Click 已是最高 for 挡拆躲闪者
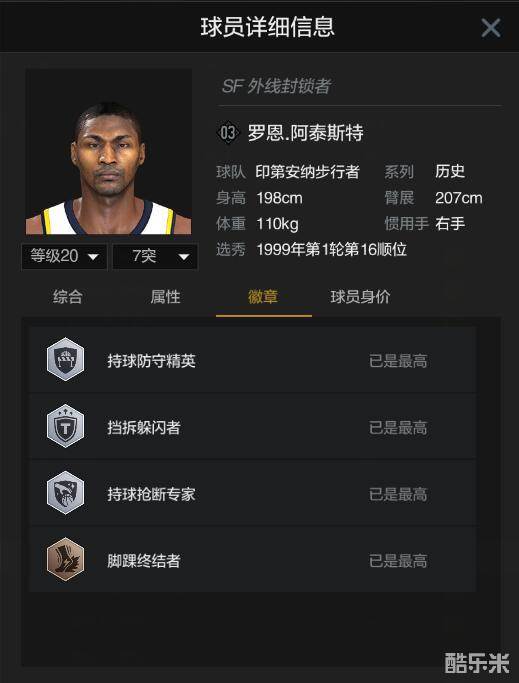Screen dimensions: 519x683 398,427
